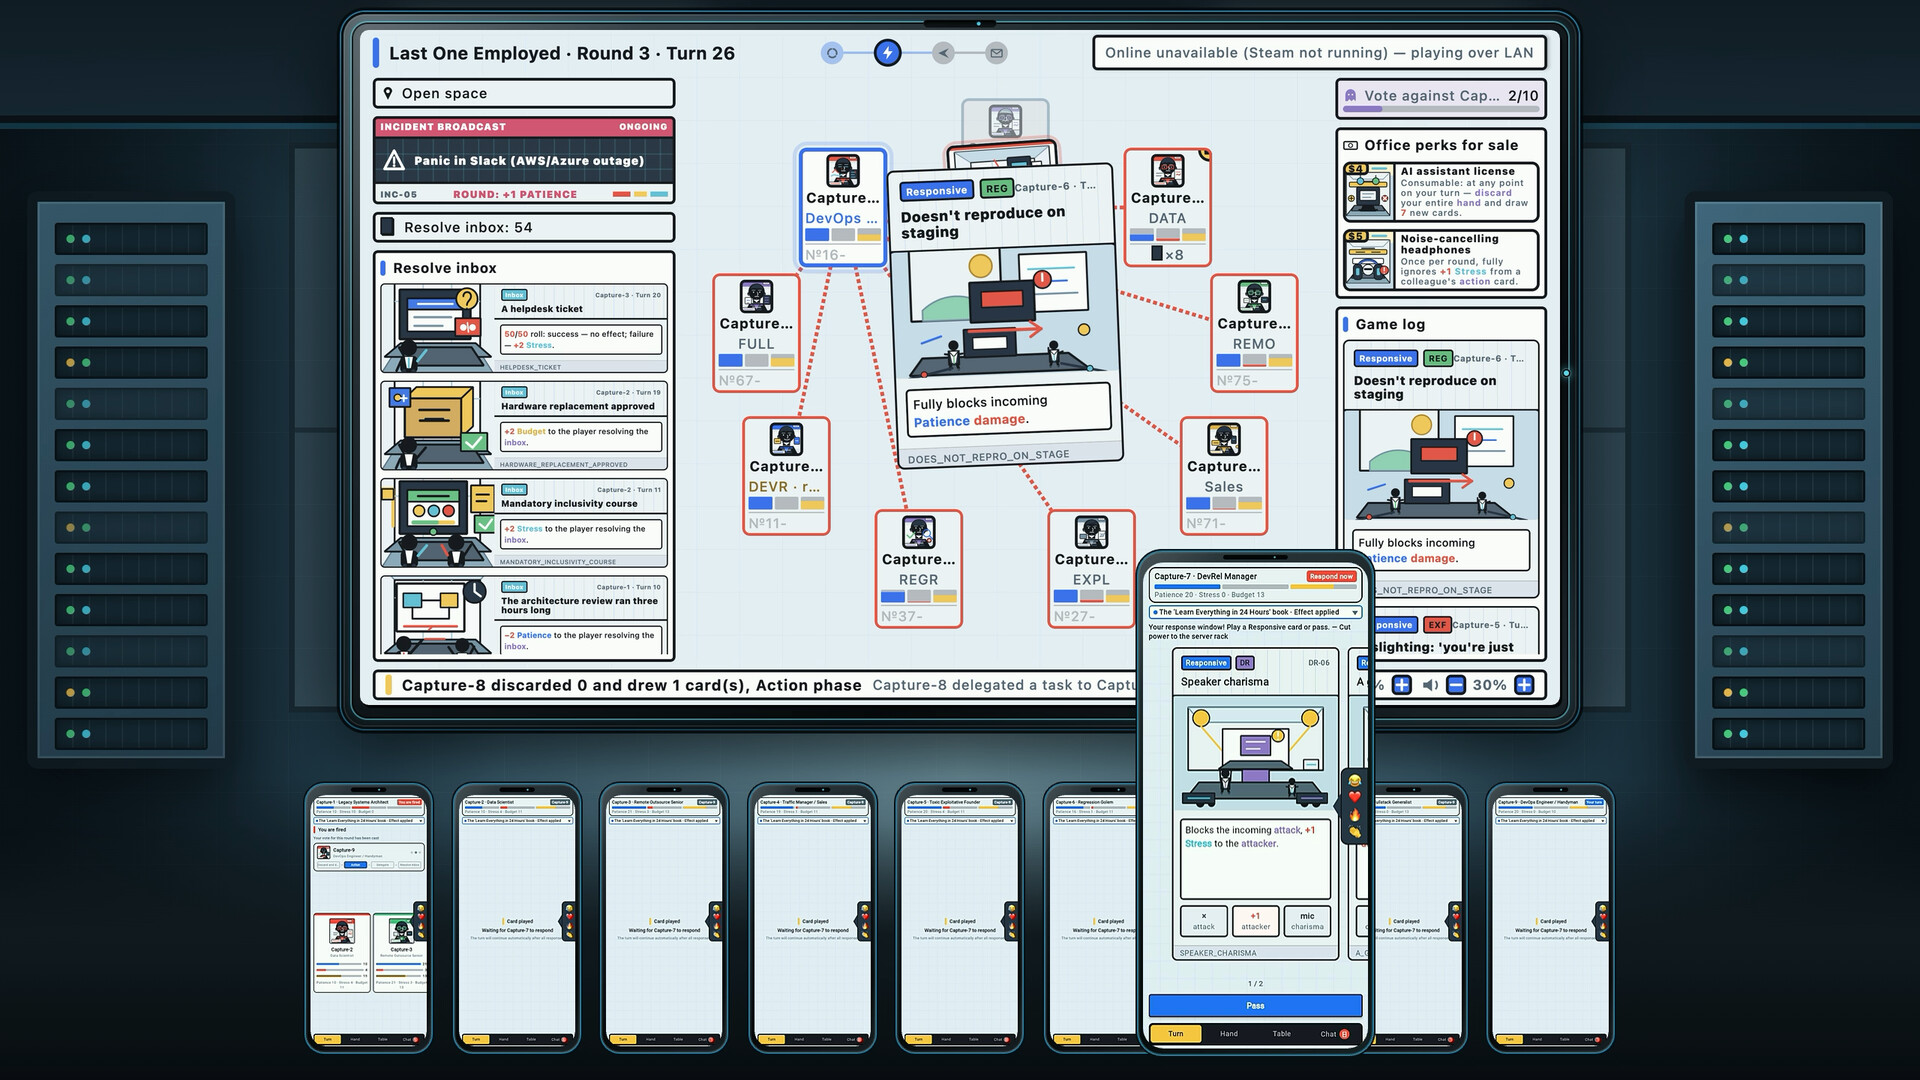This screenshot has width=1920, height=1080.
Task: Open the Table tab on front phone
Action: (x=1281, y=1033)
